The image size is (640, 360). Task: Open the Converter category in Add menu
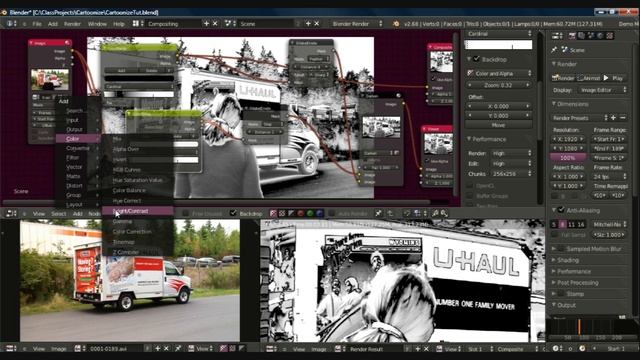78,148
